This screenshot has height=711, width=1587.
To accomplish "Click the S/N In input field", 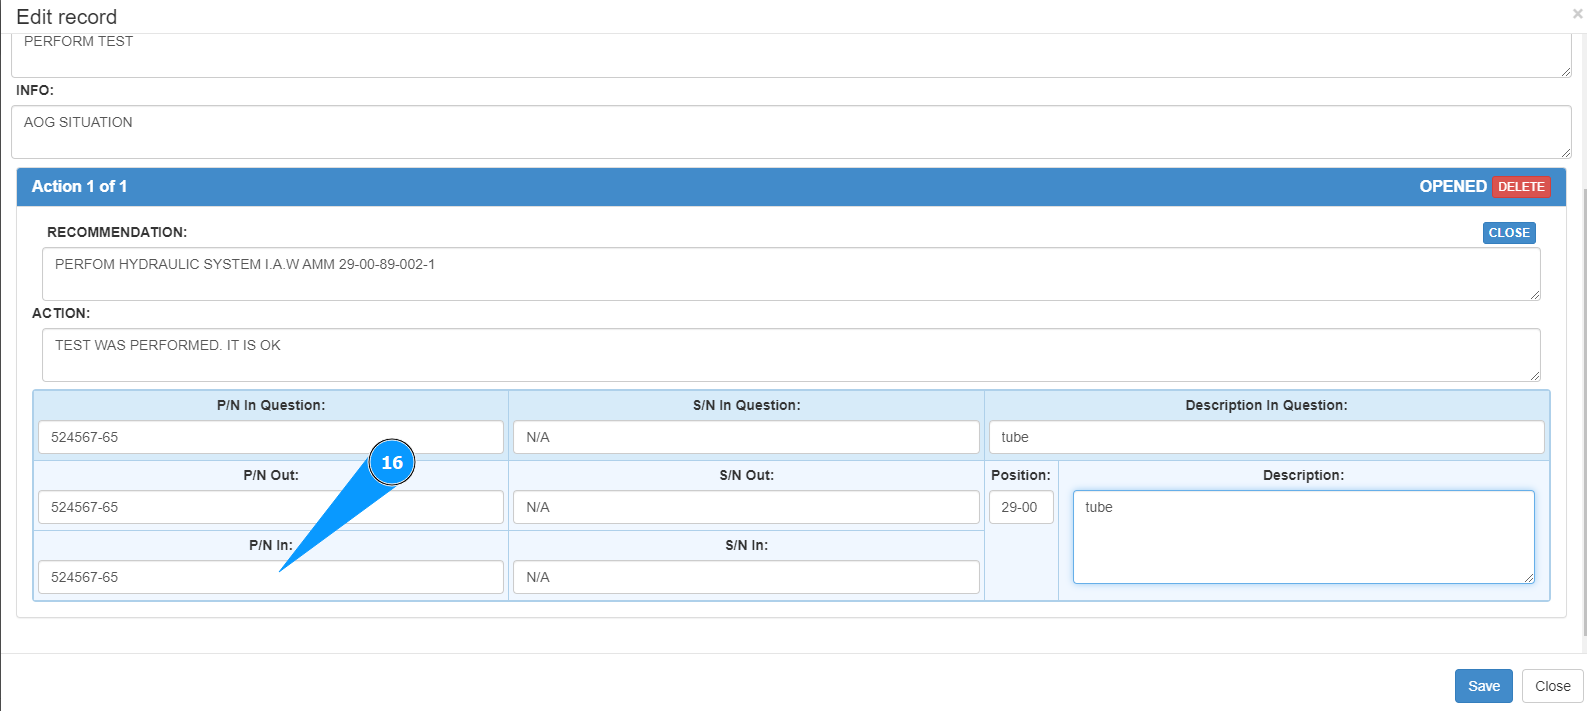I will [x=746, y=577].
